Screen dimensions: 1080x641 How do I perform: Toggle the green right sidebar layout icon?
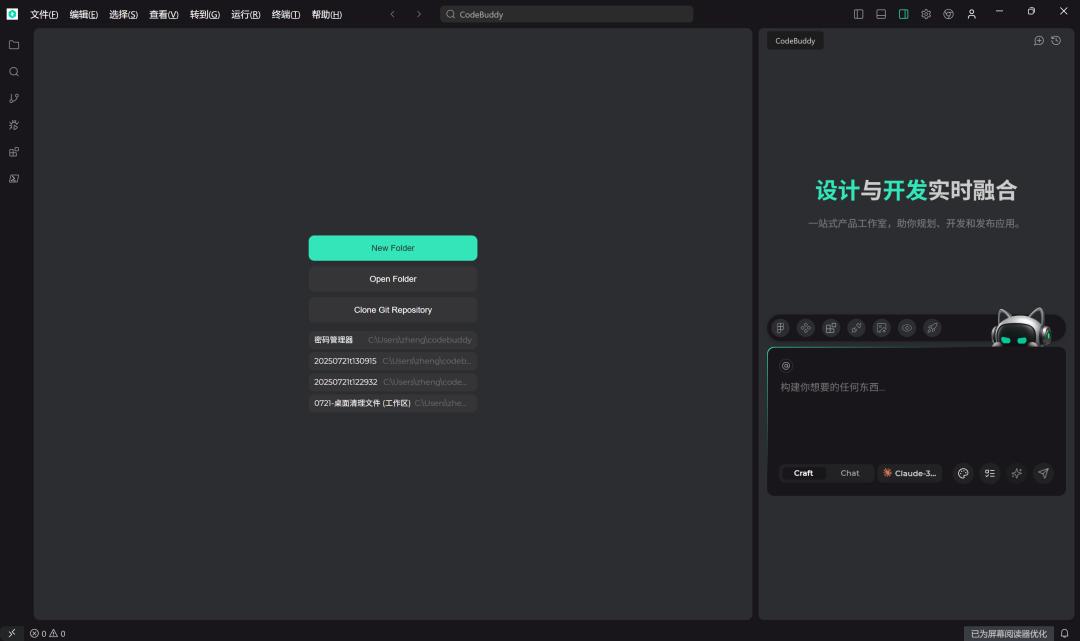click(904, 14)
